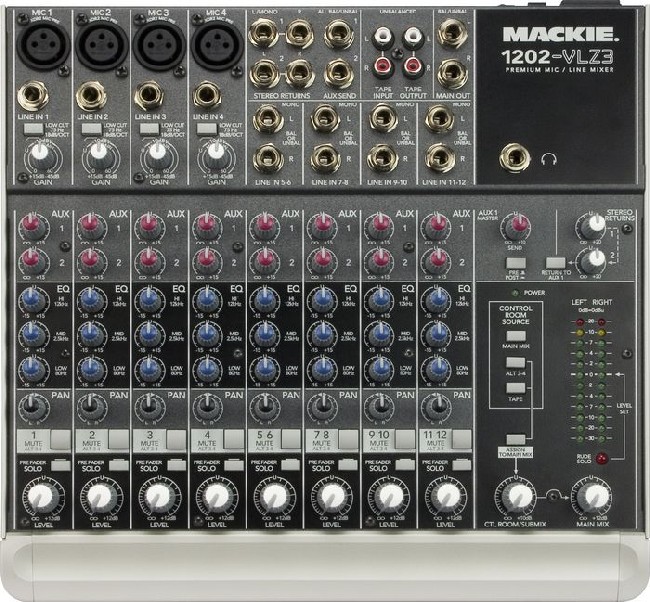Click the Mackie logo

[561, 34]
